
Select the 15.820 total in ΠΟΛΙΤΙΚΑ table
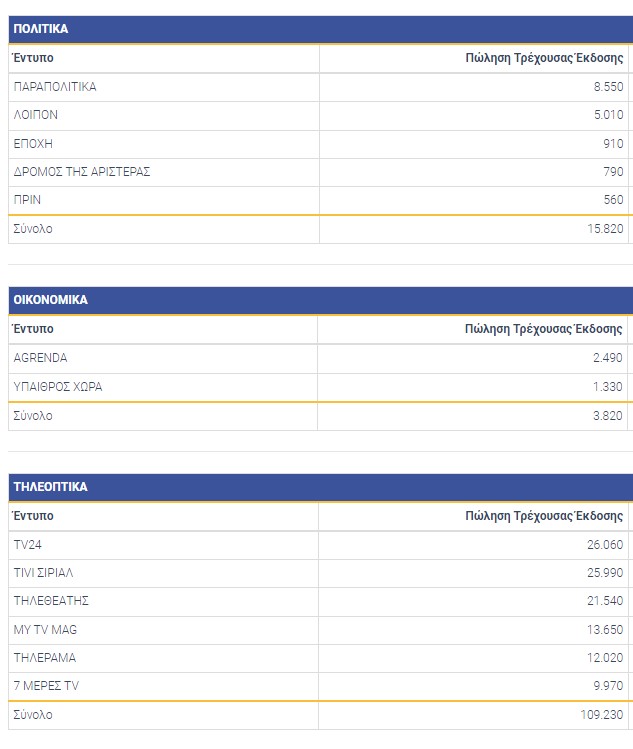click(x=604, y=229)
